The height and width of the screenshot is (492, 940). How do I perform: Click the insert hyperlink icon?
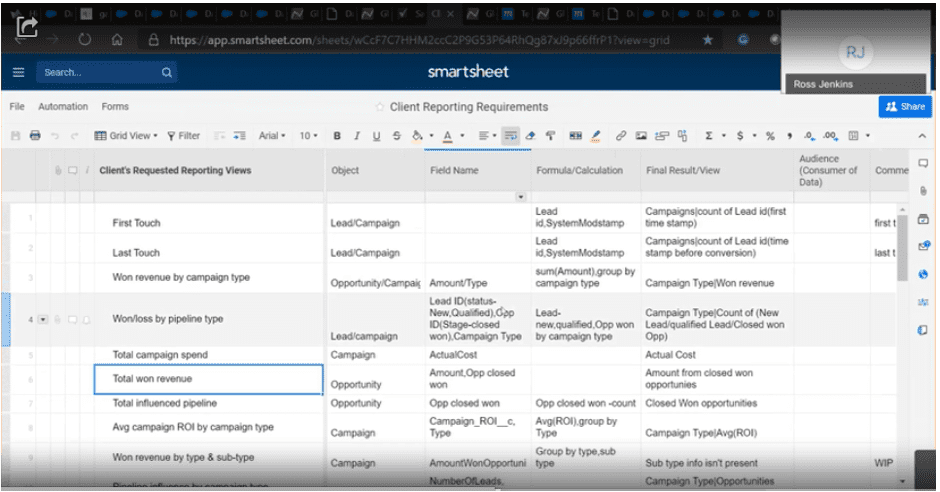[x=621, y=136]
